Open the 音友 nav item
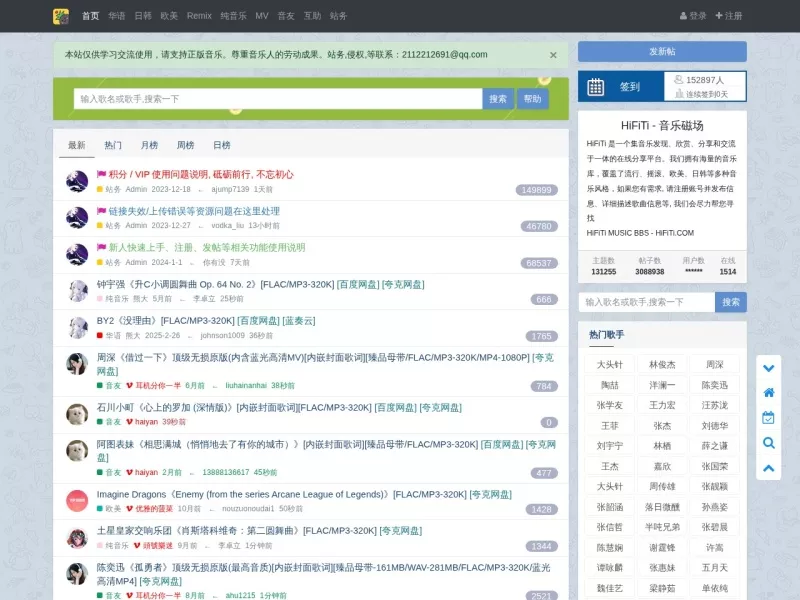Screen dimensions: 800x600 click(286, 16)
